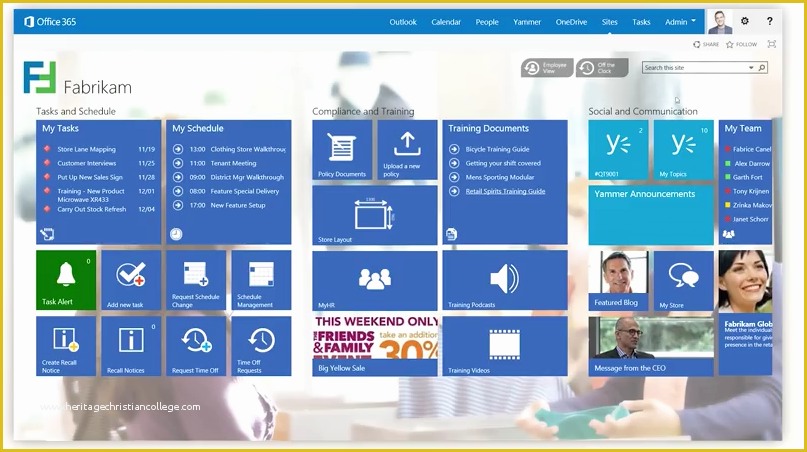The height and width of the screenshot is (452, 807).
Task: Click the SHARE button
Action: click(x=706, y=44)
